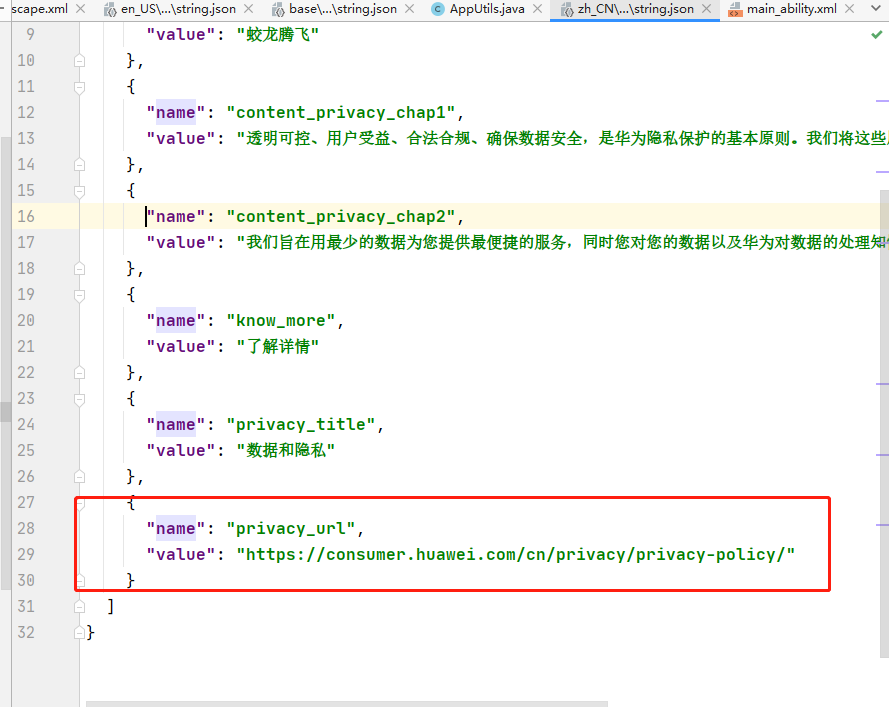Click the main_ability.xml file icon
The image size is (889, 707).
pos(735,9)
